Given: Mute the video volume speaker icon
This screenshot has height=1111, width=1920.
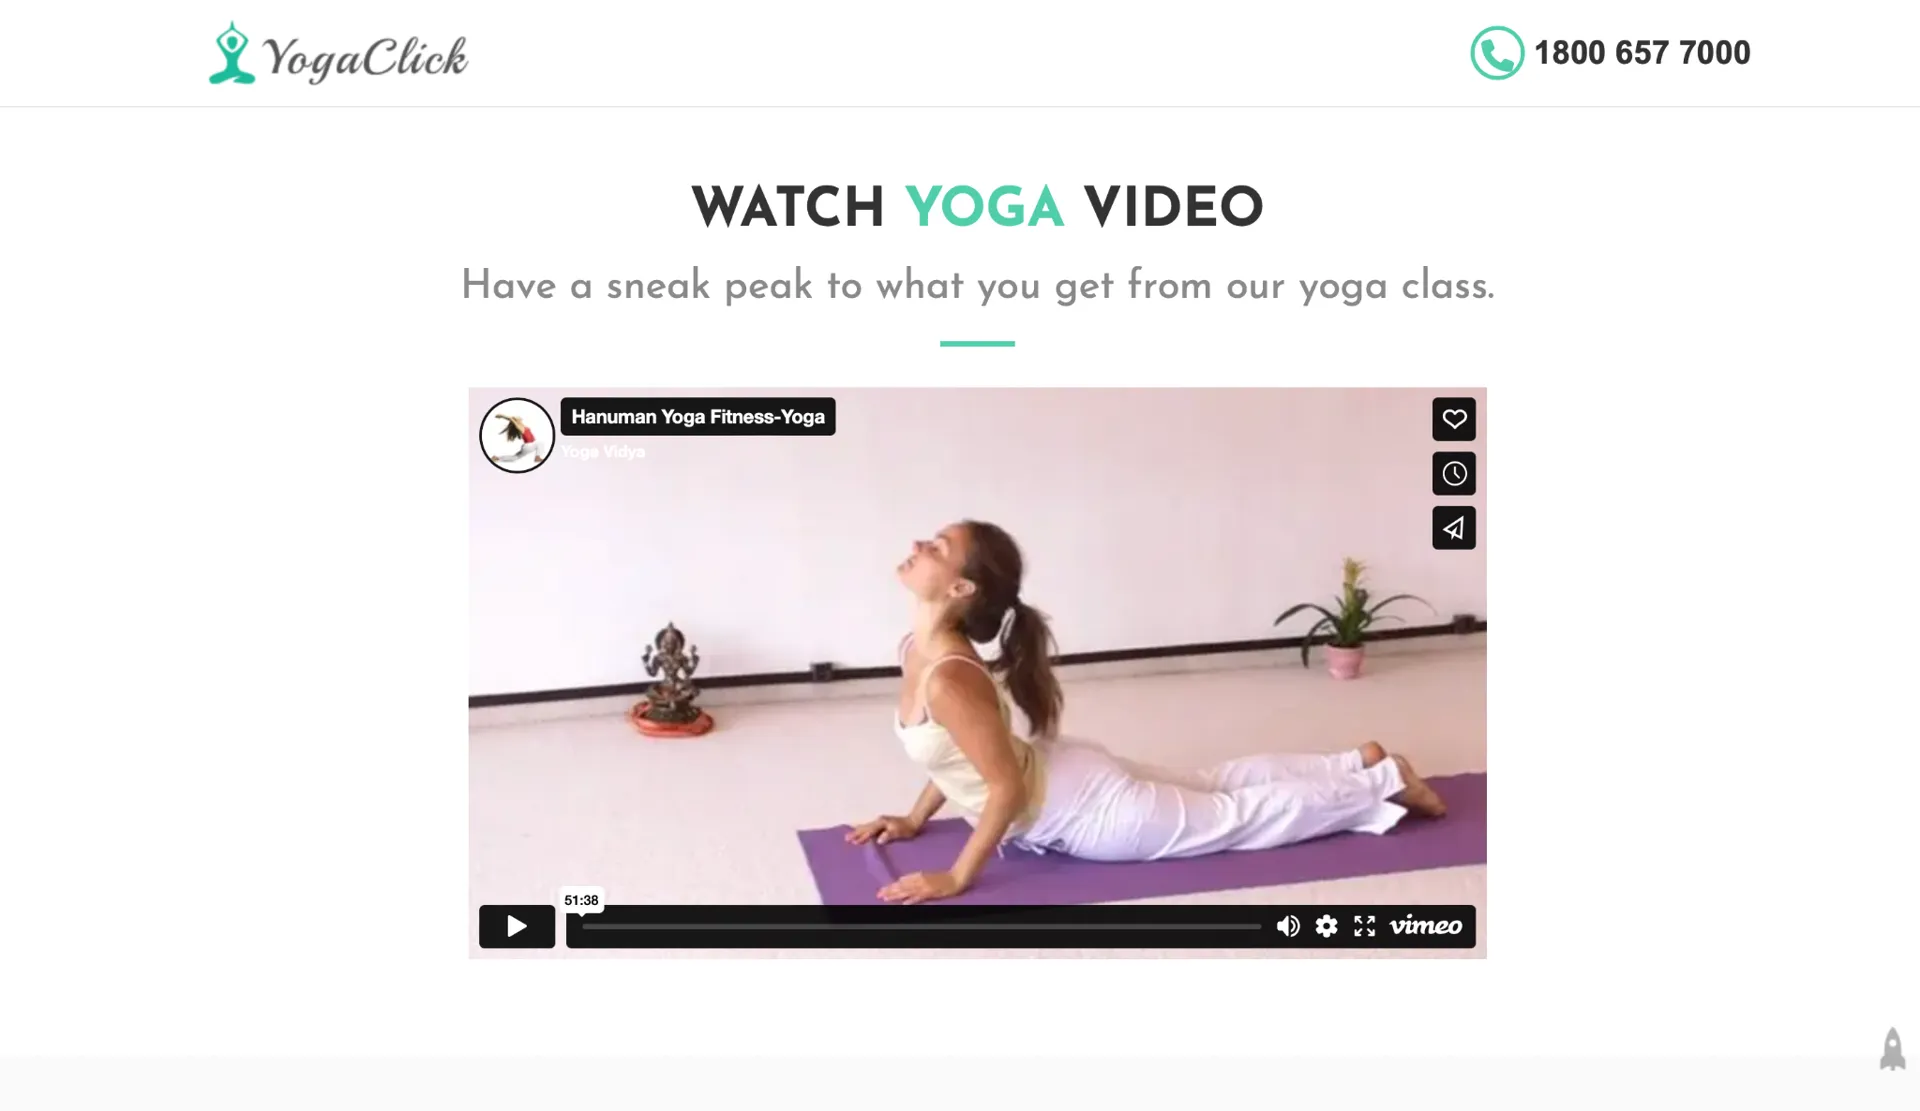Looking at the screenshot, I should click(1288, 926).
